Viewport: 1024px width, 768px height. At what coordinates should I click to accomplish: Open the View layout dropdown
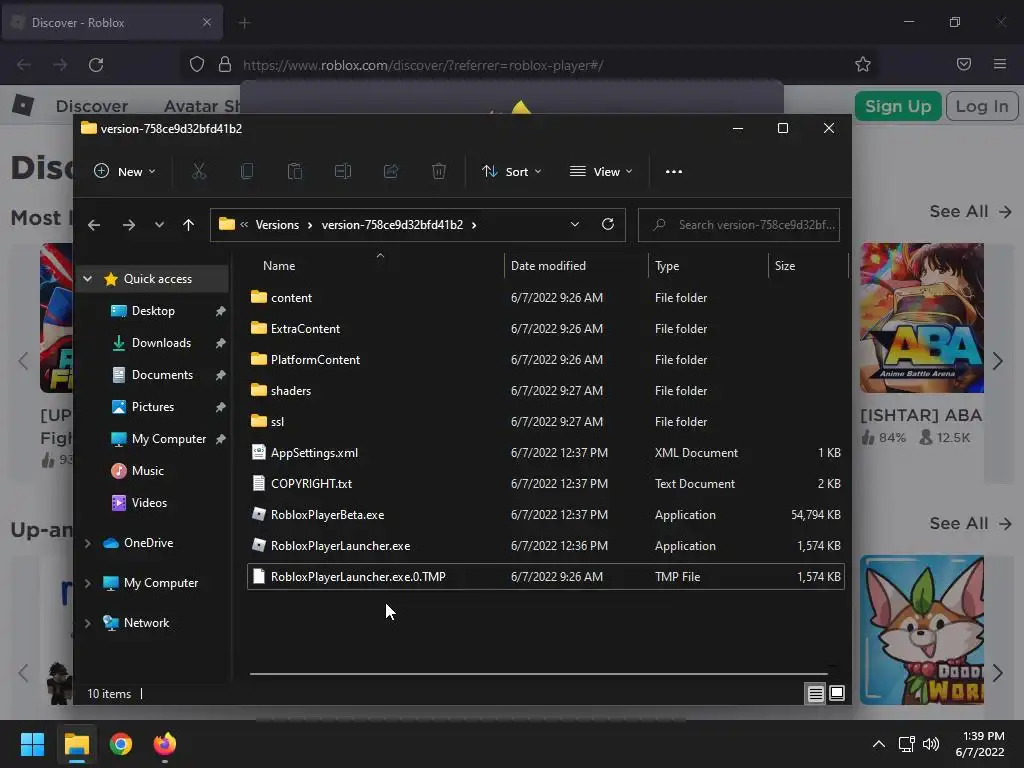click(x=601, y=172)
